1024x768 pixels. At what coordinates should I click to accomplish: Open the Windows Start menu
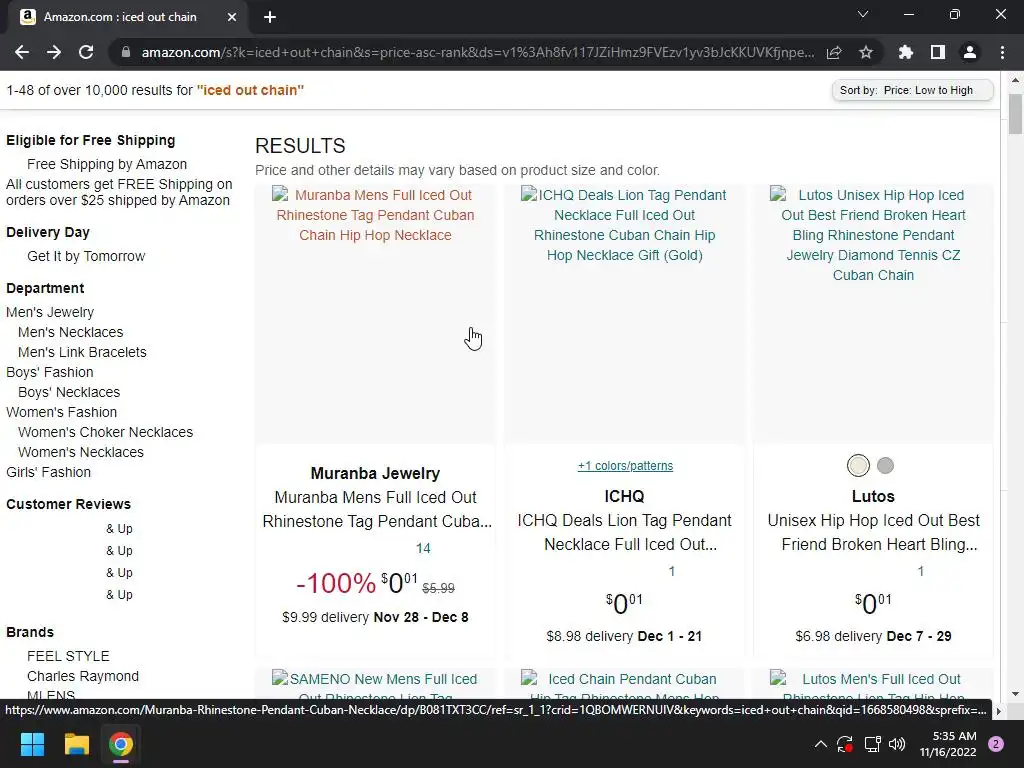32,744
